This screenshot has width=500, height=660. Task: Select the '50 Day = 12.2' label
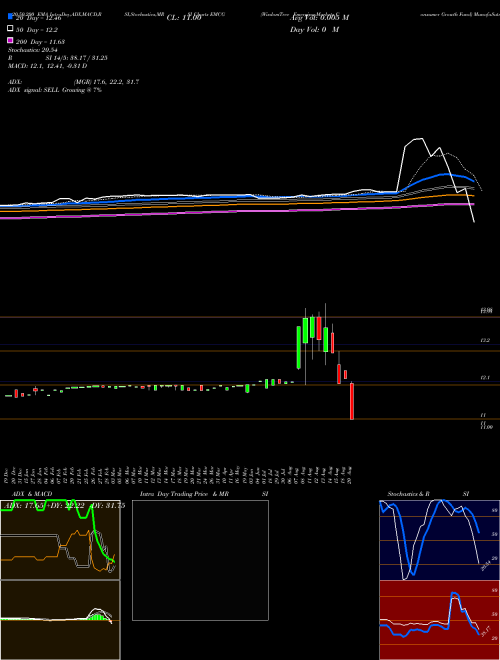tap(37, 30)
